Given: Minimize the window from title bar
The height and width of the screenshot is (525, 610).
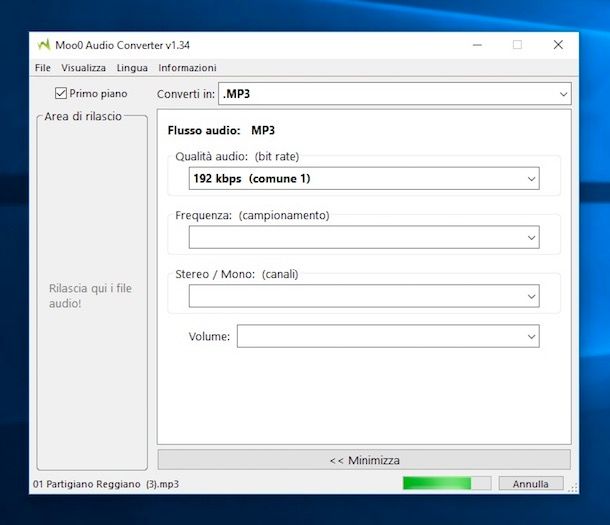Looking at the screenshot, I should click(x=476, y=45).
